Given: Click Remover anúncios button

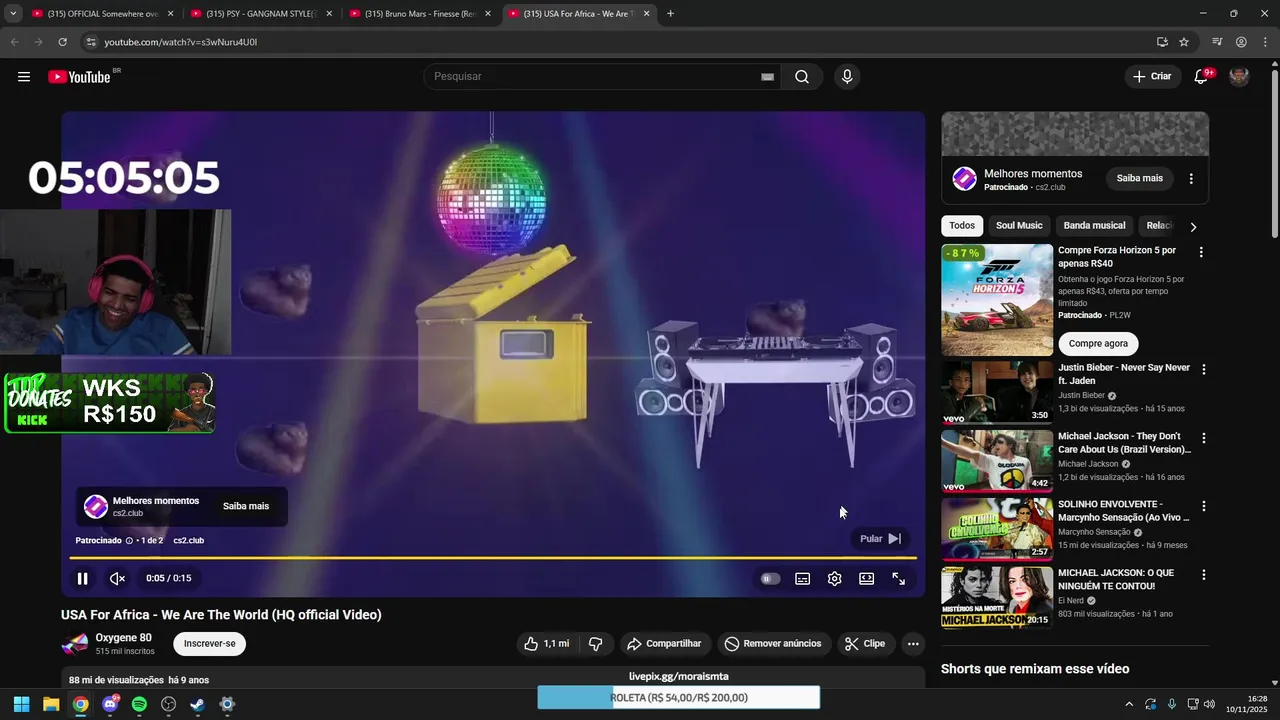Looking at the screenshot, I should point(773,644).
